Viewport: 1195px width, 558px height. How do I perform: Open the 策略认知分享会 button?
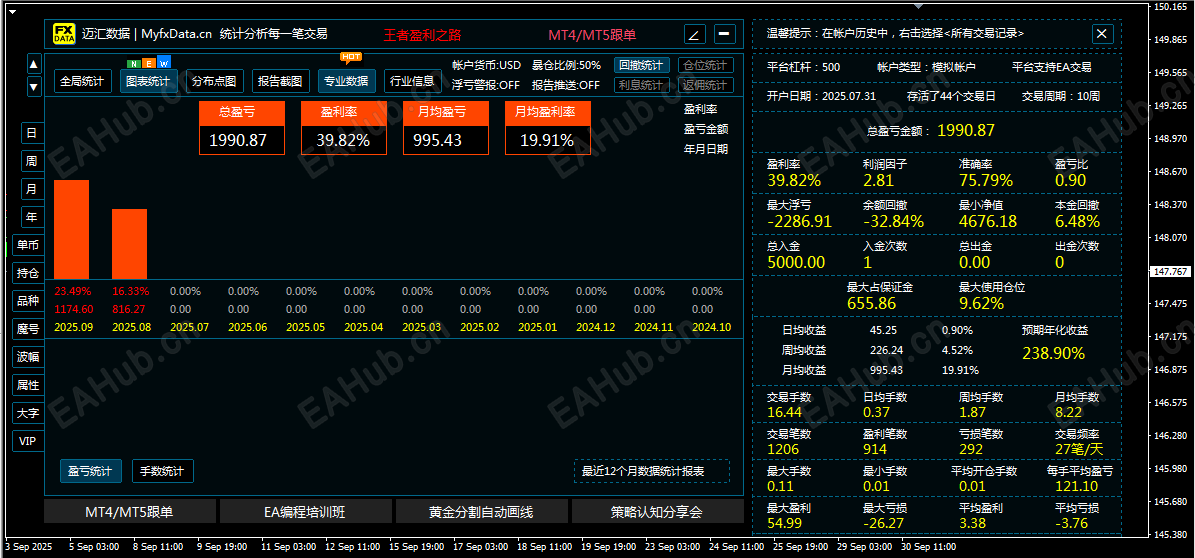658,512
